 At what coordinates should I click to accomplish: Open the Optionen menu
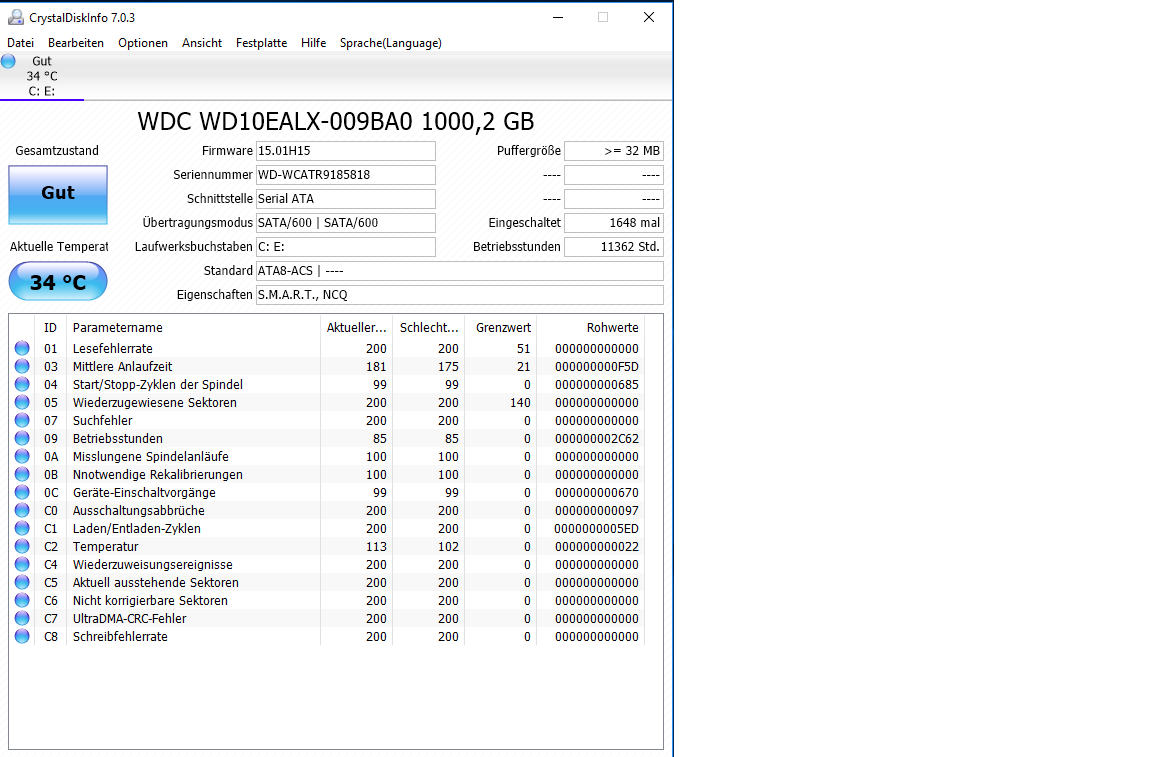(143, 43)
